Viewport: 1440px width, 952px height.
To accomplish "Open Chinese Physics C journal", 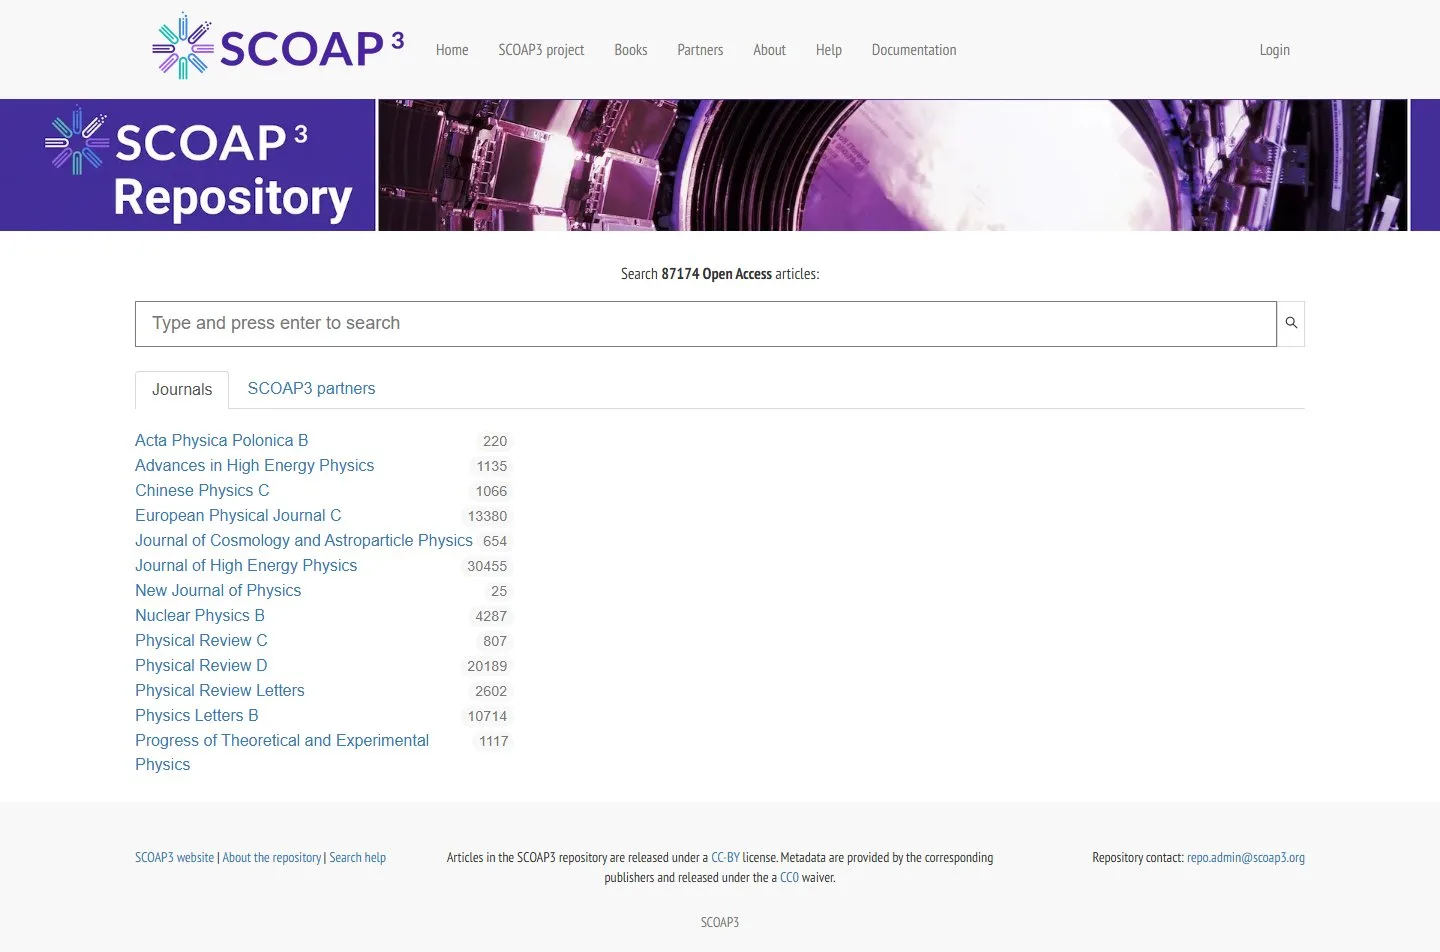I will click(x=202, y=491).
